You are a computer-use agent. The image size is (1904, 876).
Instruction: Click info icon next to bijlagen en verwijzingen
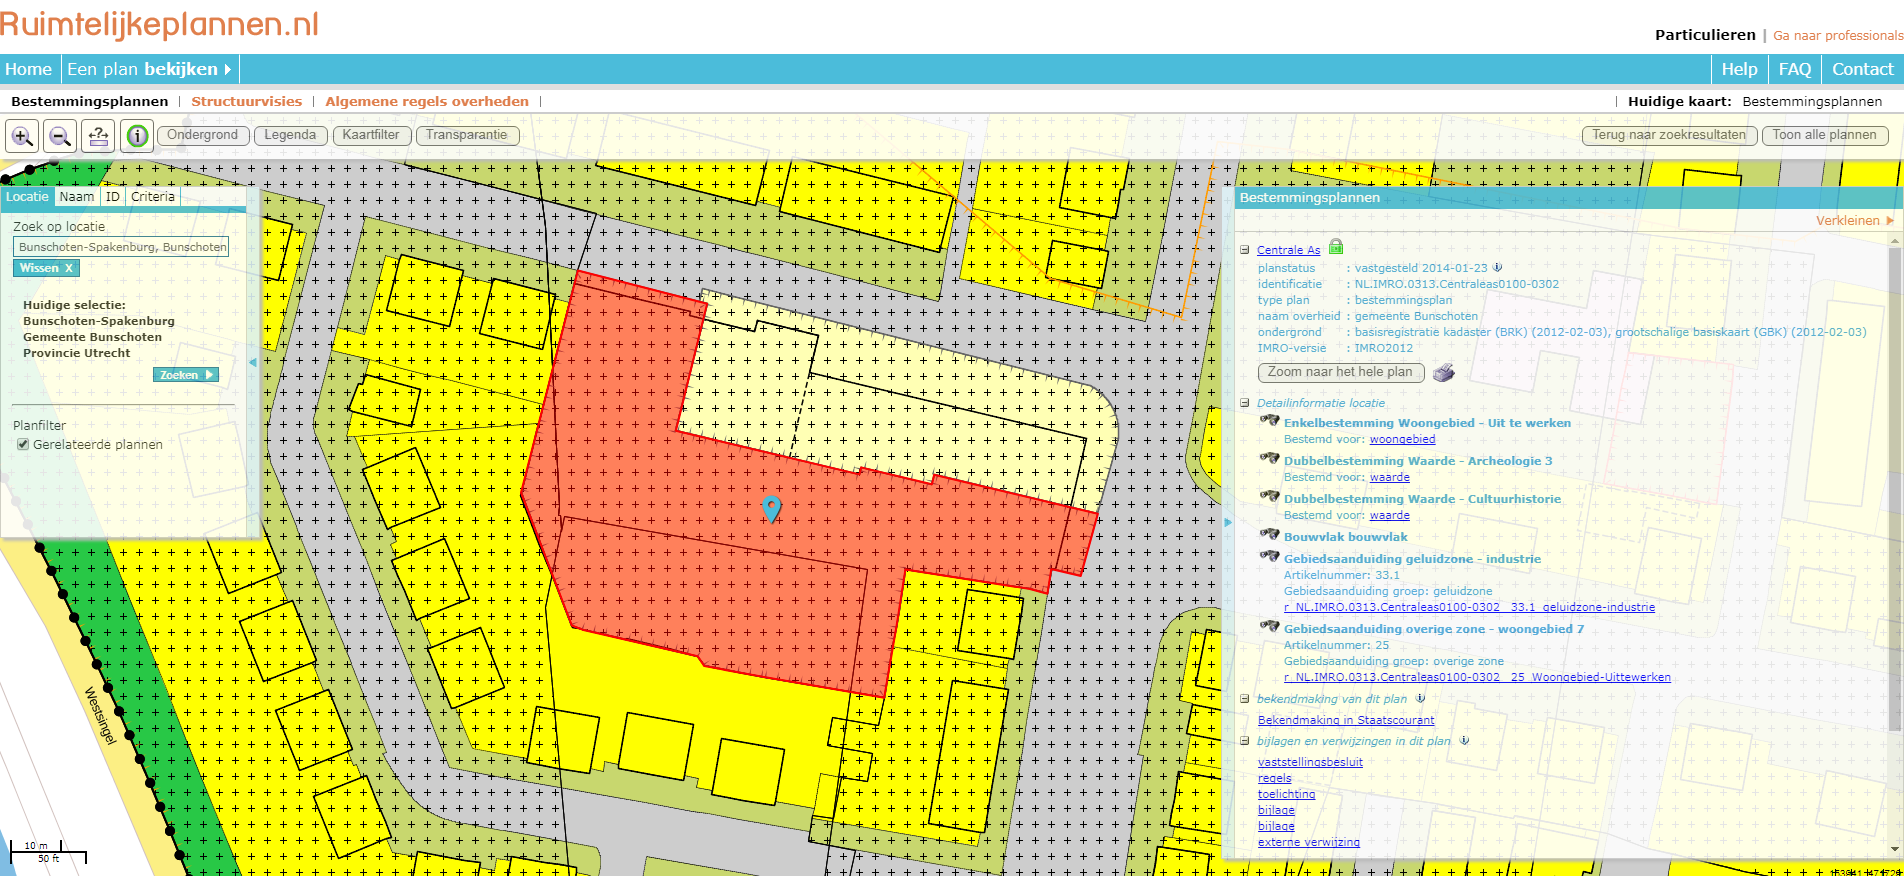tap(1464, 740)
